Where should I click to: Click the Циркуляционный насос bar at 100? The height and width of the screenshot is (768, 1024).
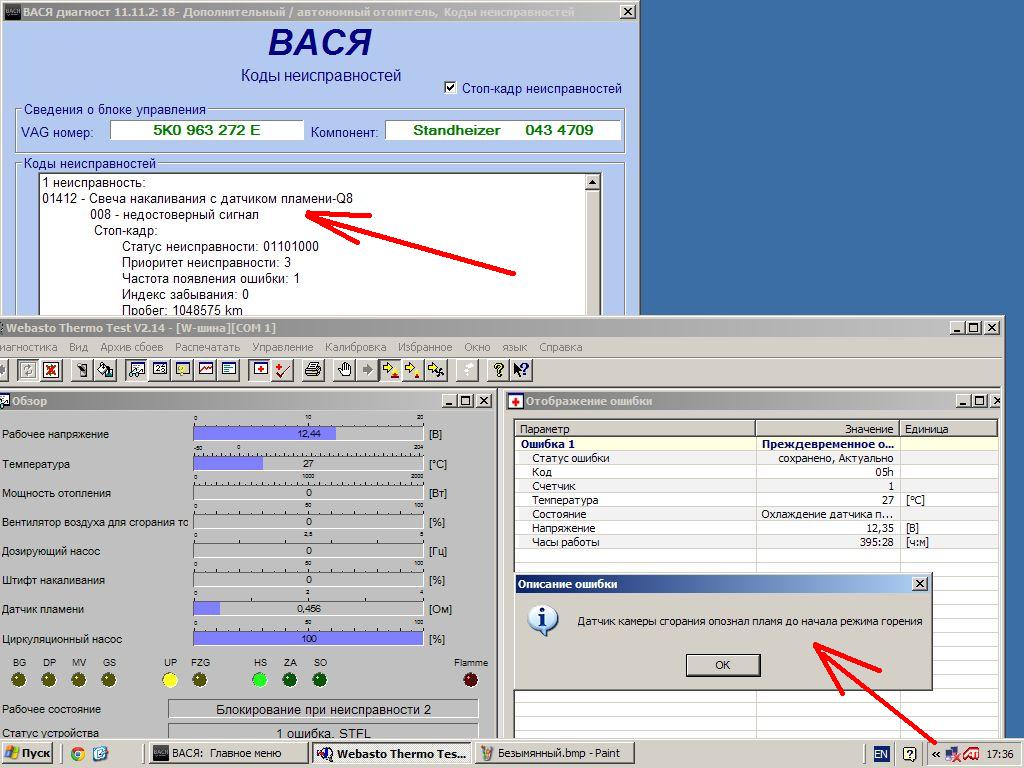(308, 639)
